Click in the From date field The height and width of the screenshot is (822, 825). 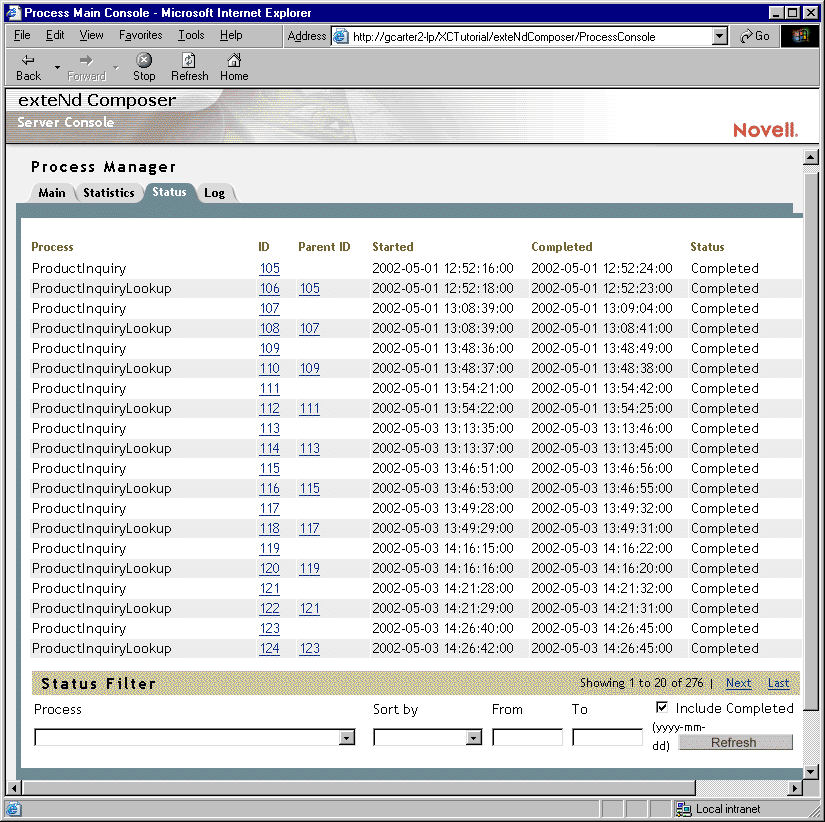point(527,737)
